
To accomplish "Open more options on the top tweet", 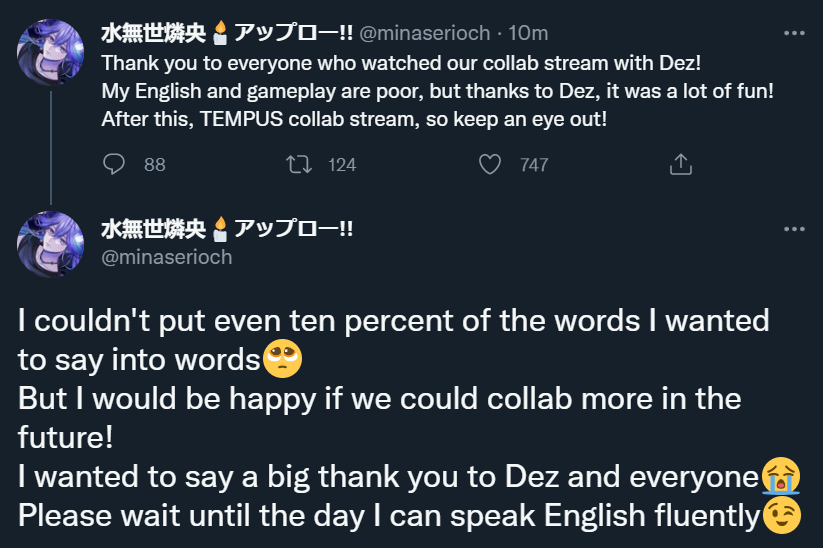I will [x=794, y=33].
